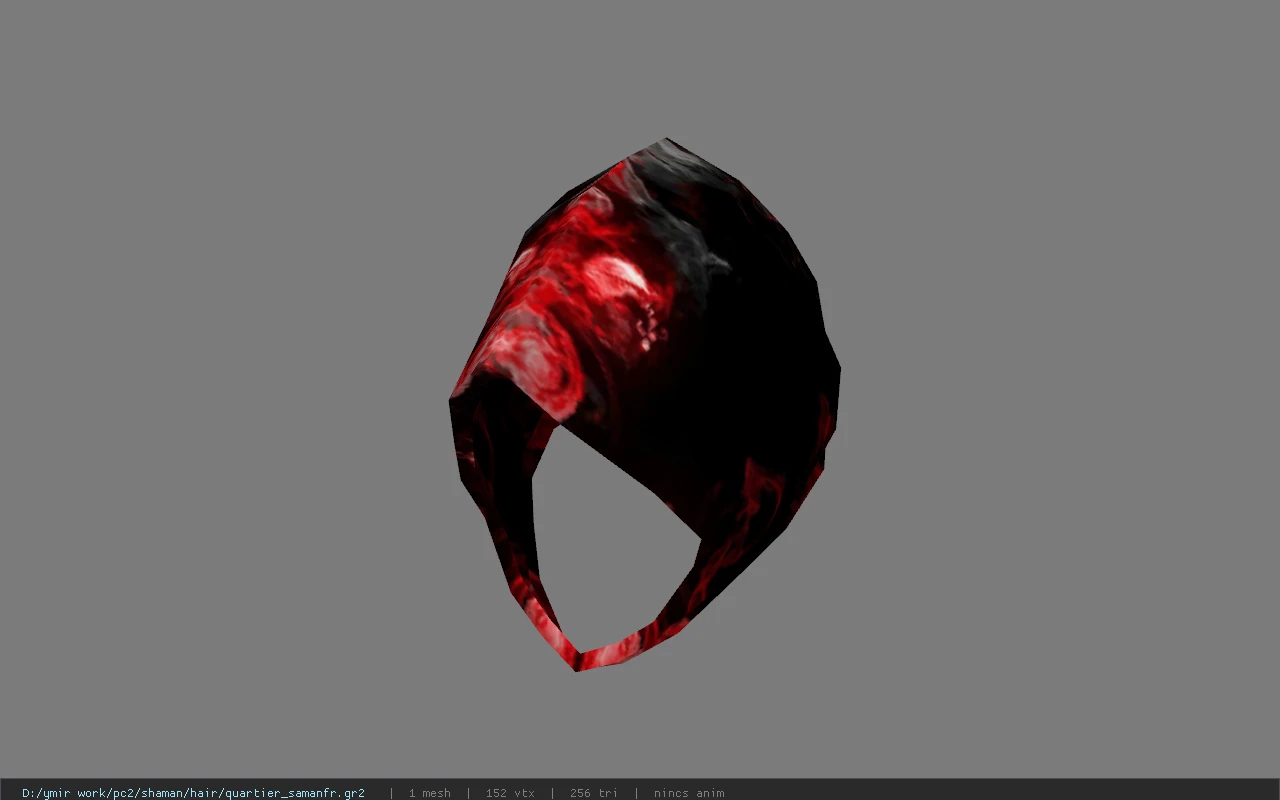The width and height of the screenshot is (1280, 800).
Task: Click the '256 tri' triangle count
Action: (593, 793)
